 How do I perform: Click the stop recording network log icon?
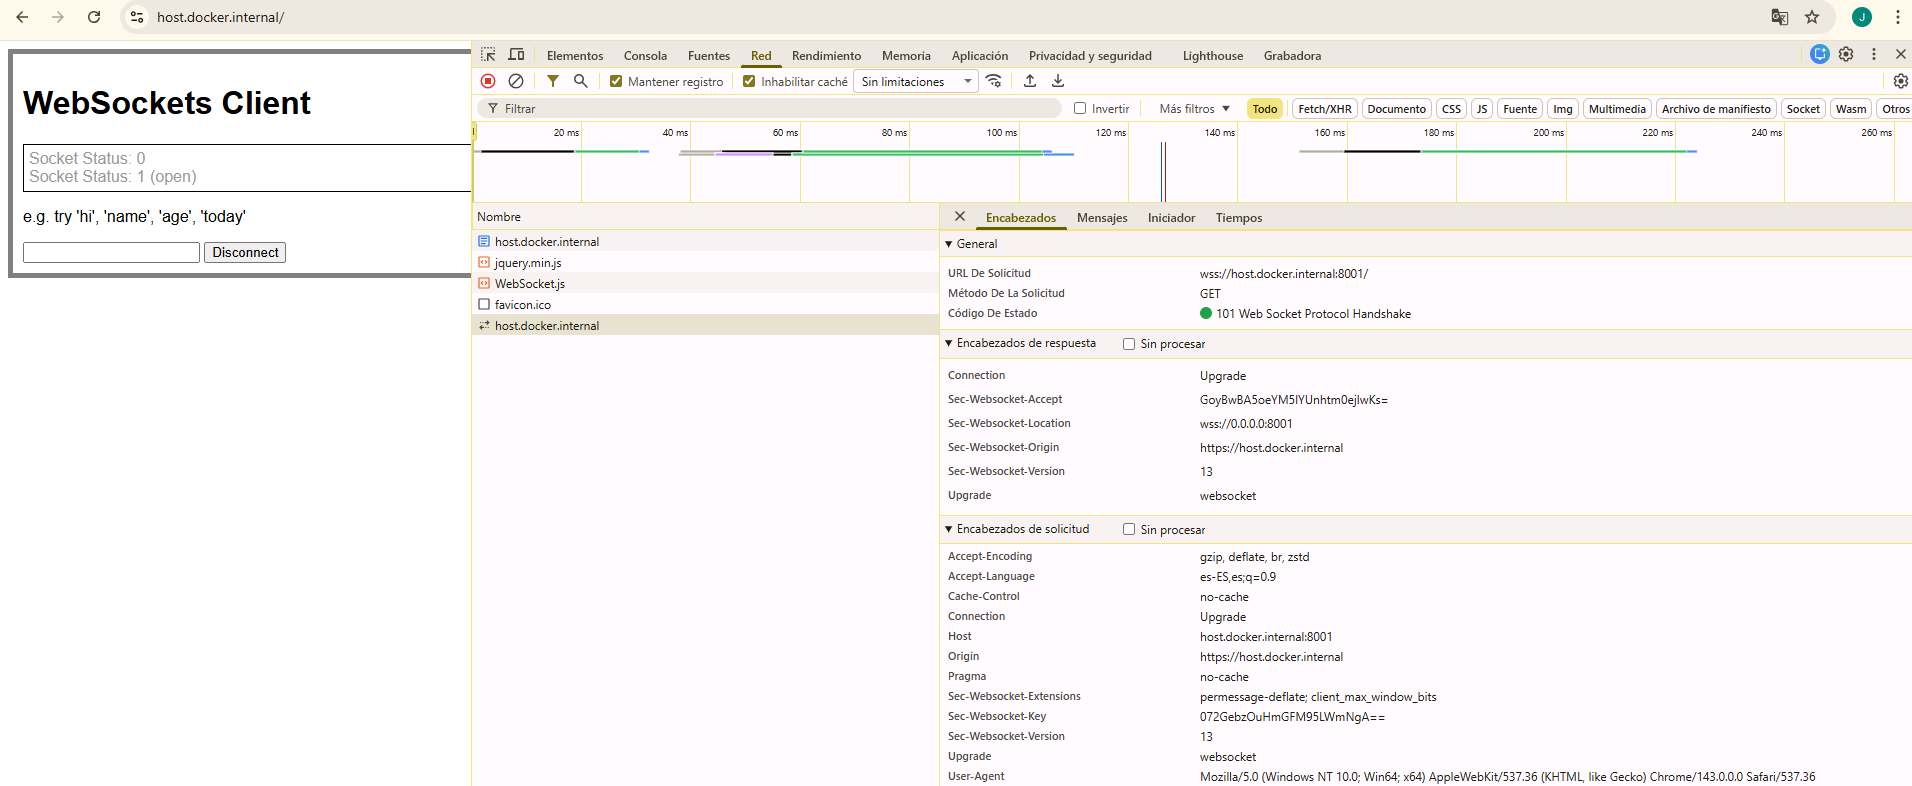488,81
